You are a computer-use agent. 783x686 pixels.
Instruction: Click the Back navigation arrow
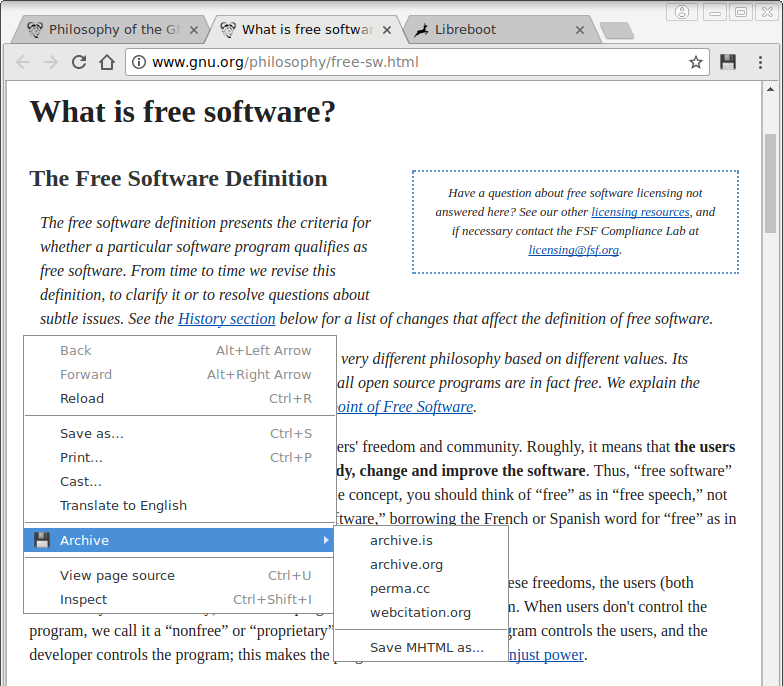pyautogui.click(x=23, y=62)
